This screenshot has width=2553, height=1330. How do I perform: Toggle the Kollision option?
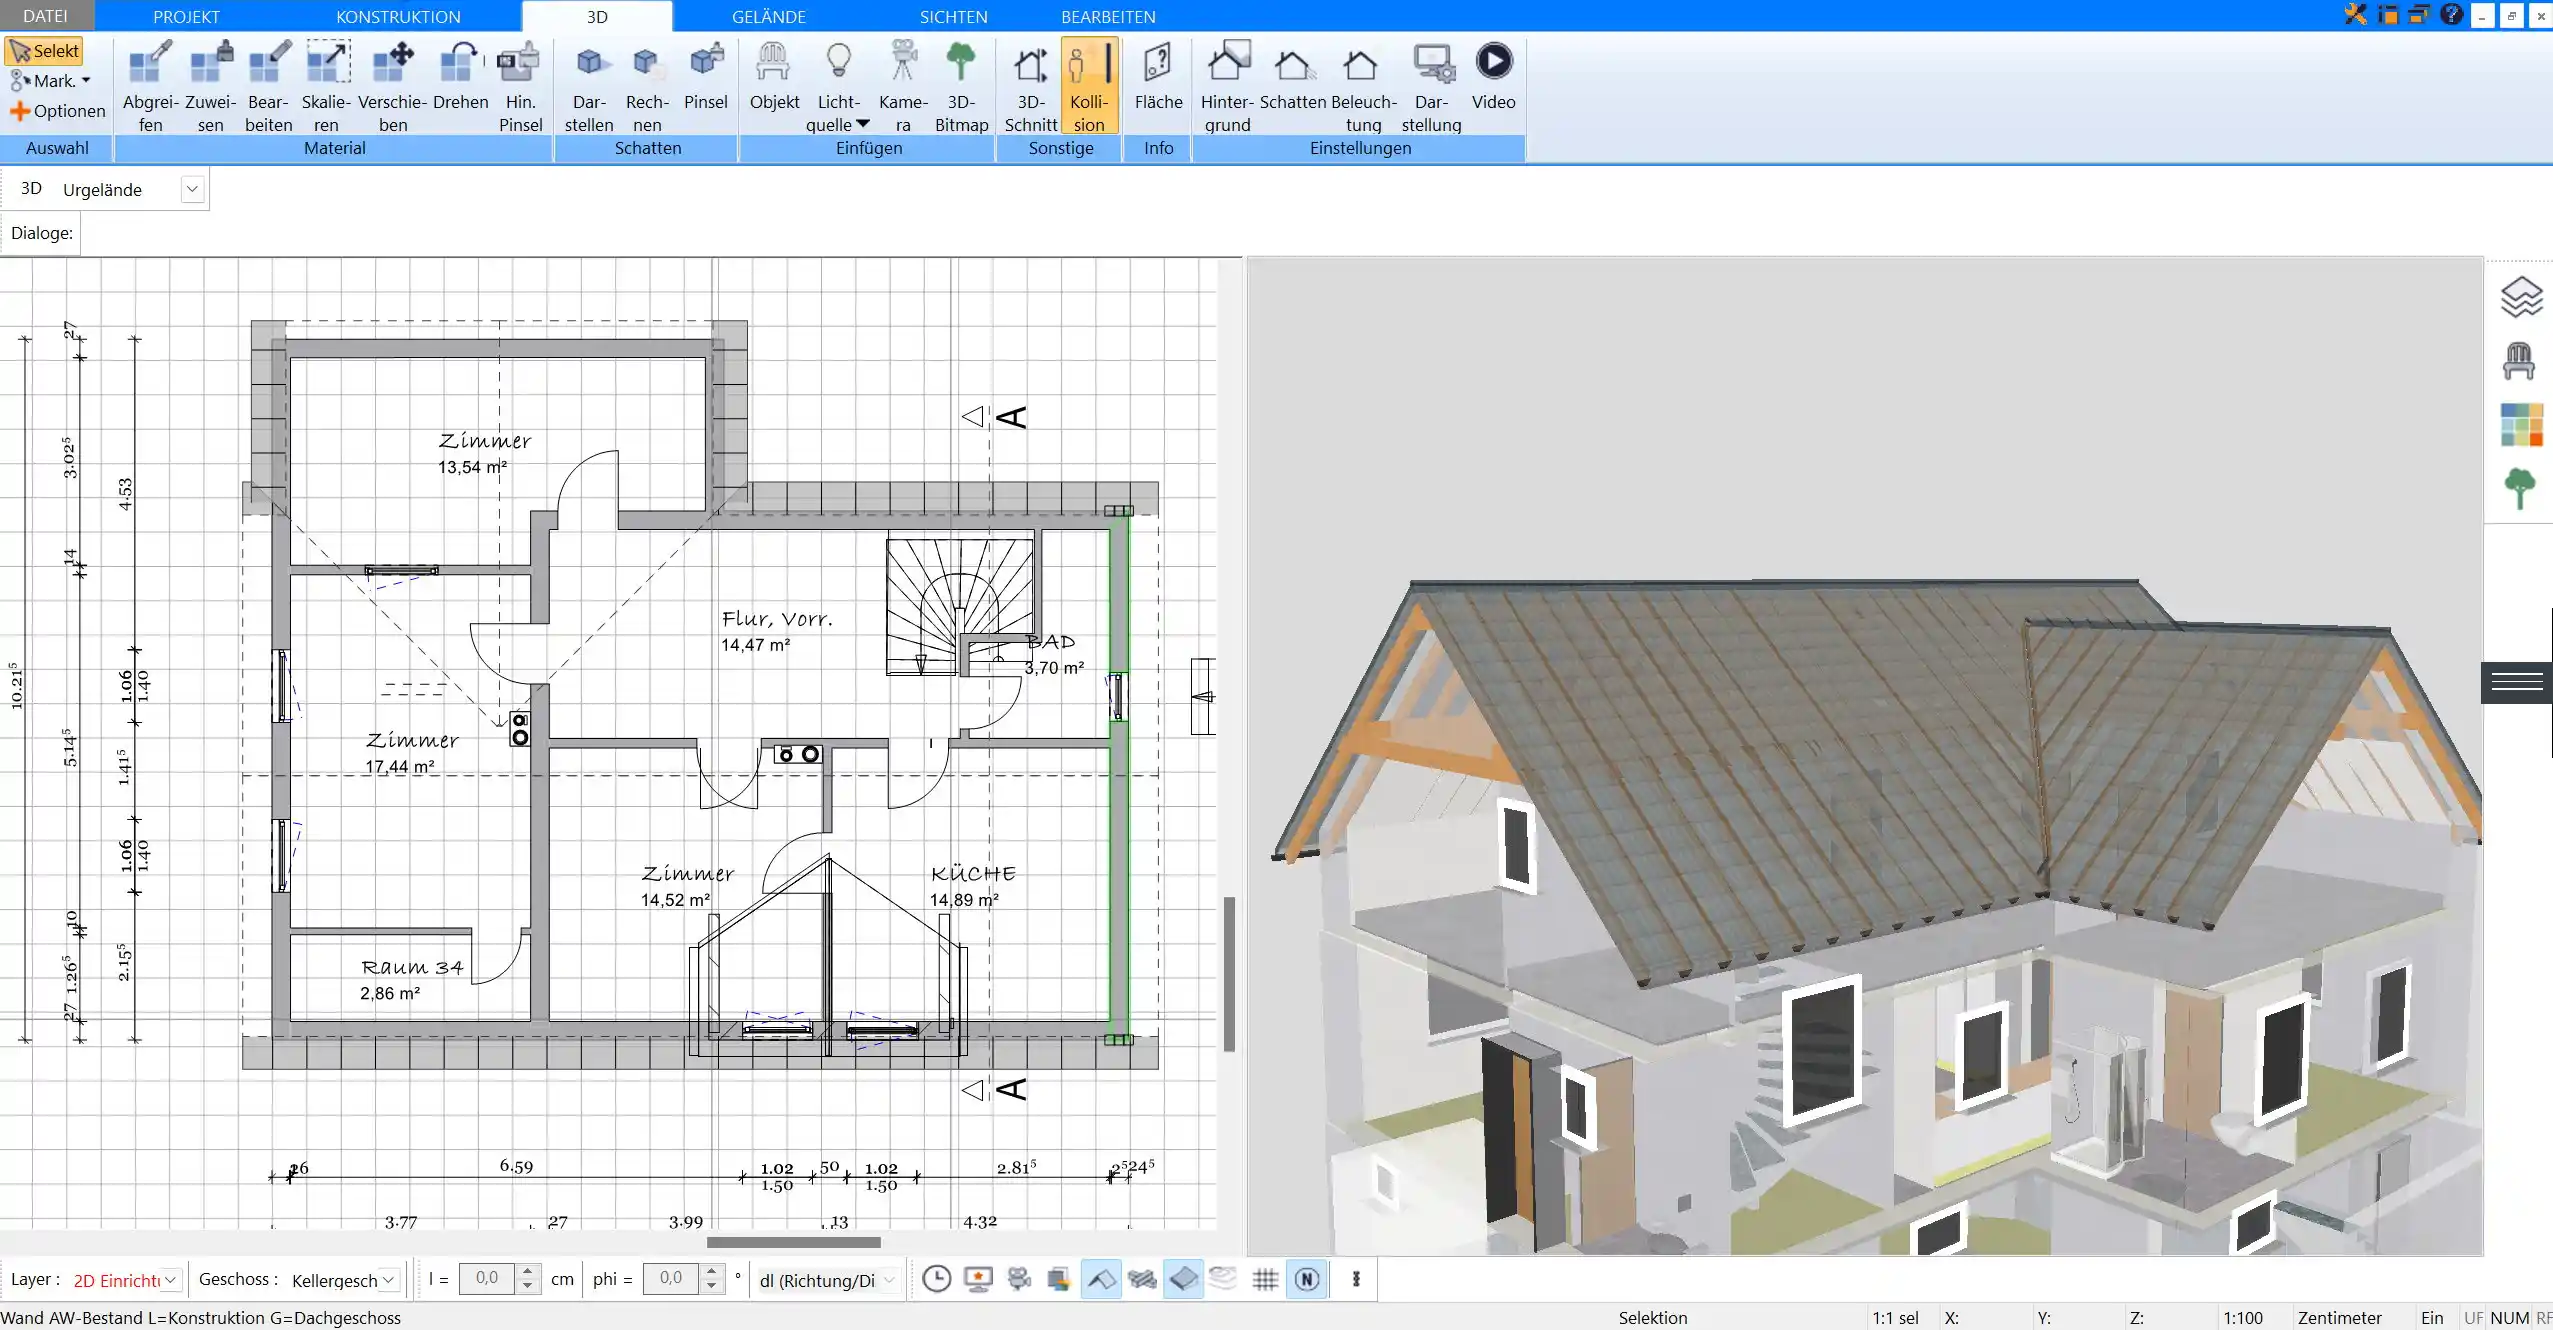pos(1089,86)
